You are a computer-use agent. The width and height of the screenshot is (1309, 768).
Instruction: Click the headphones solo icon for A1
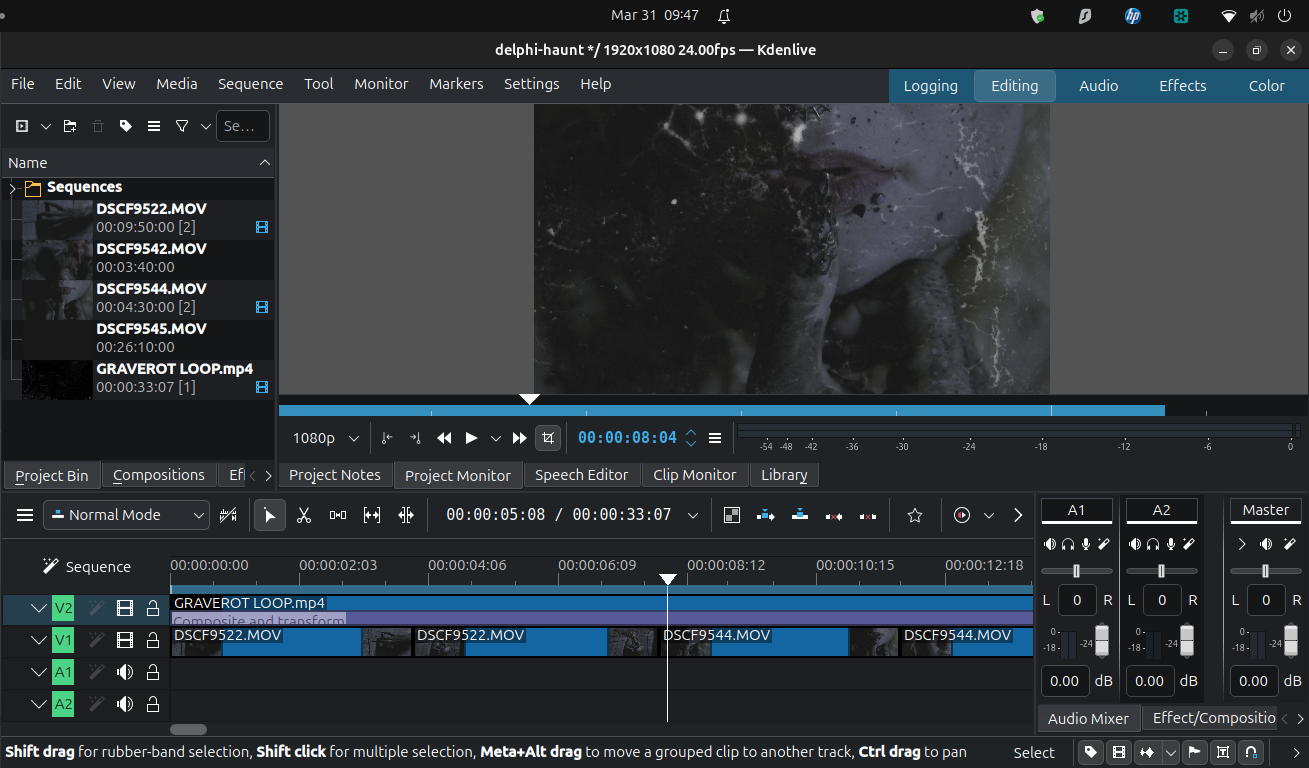coord(1068,544)
